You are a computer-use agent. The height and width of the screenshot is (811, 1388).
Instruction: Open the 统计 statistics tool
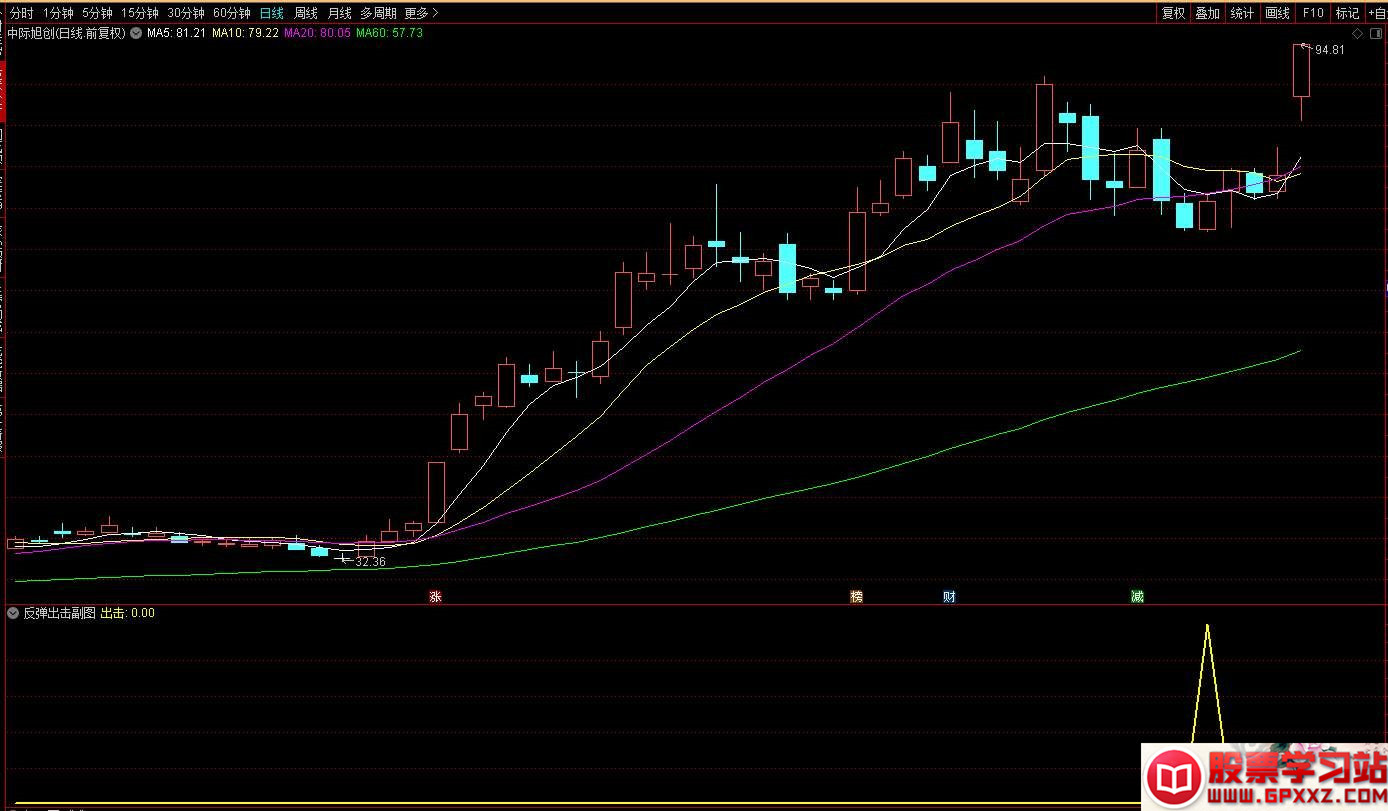pos(1242,13)
